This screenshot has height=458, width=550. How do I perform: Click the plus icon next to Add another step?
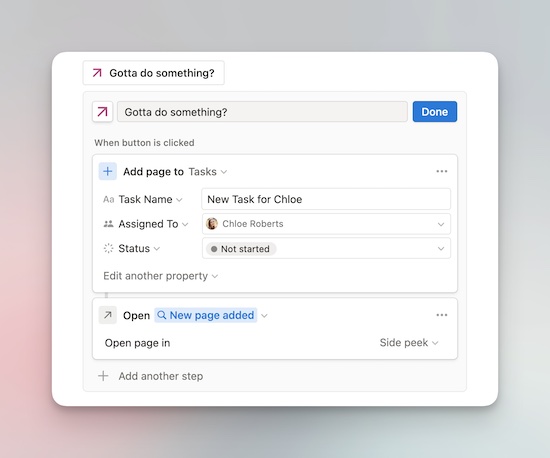[103, 376]
